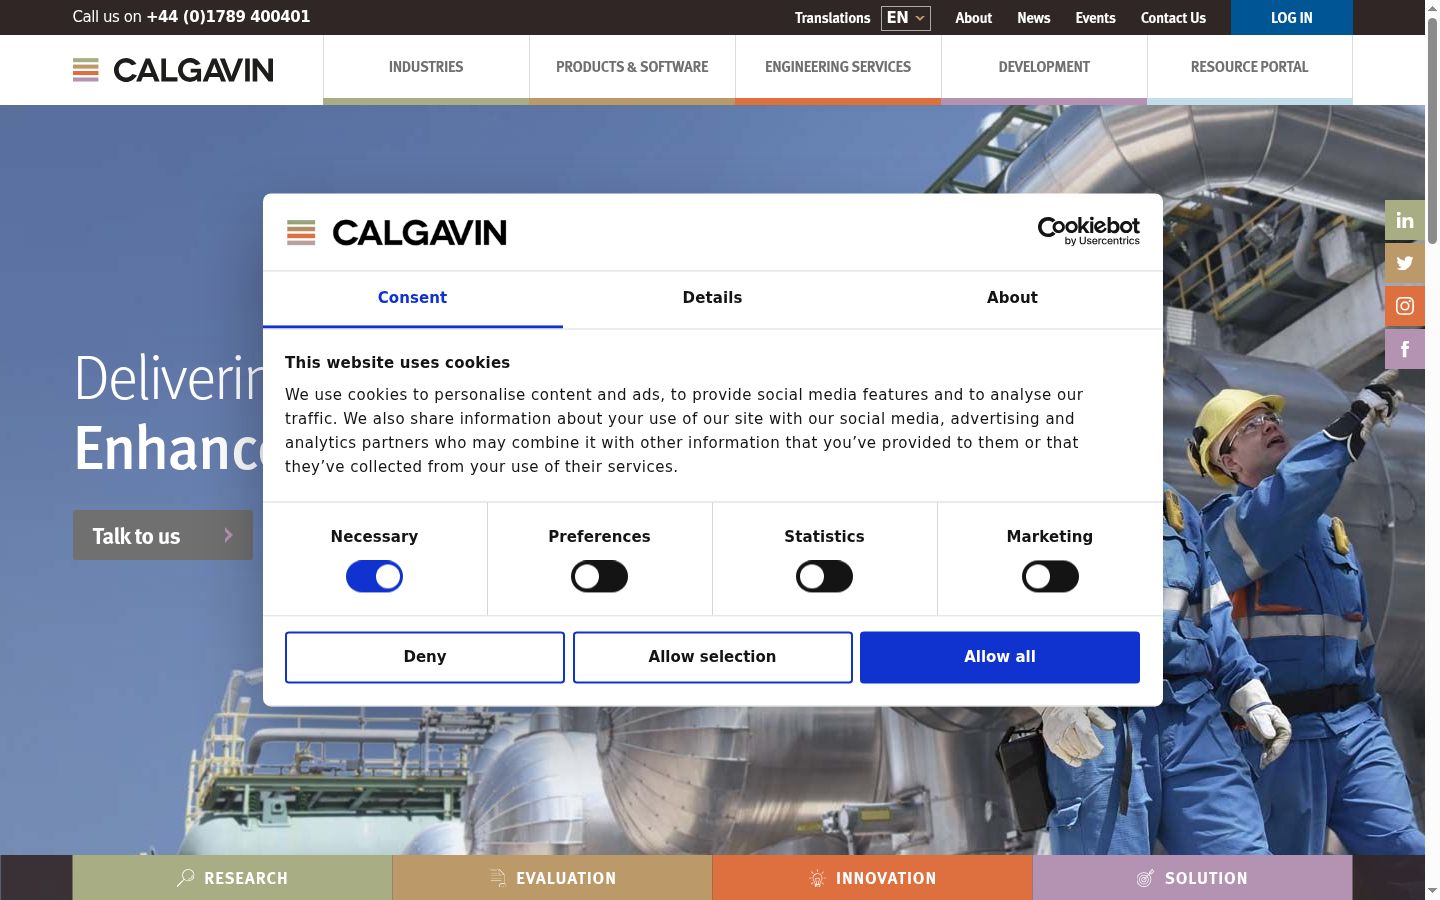This screenshot has width=1440, height=900.
Task: Click the magnifier icon beside Research
Action: (x=186, y=878)
